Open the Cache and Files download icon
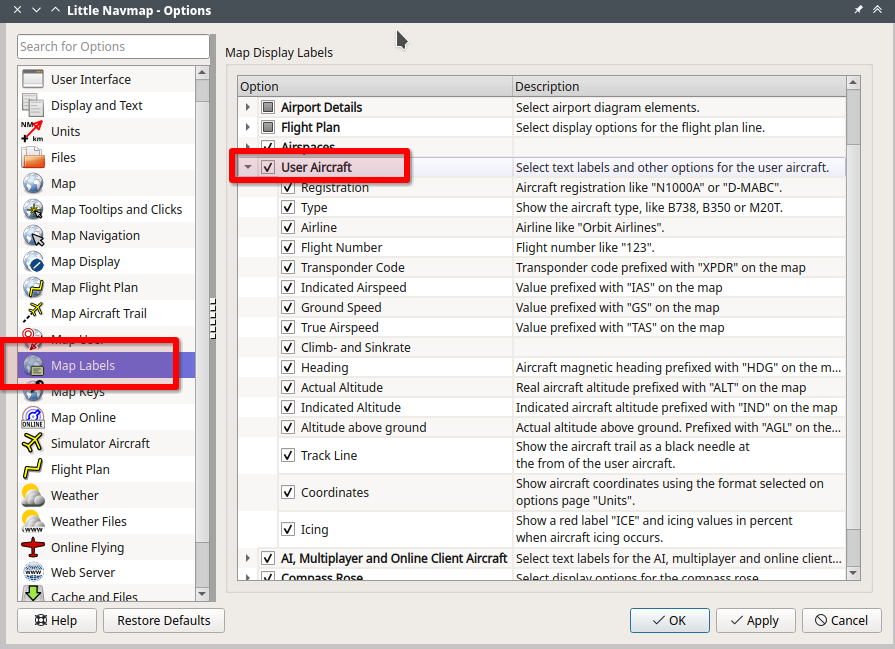The image size is (895, 649). 33,594
